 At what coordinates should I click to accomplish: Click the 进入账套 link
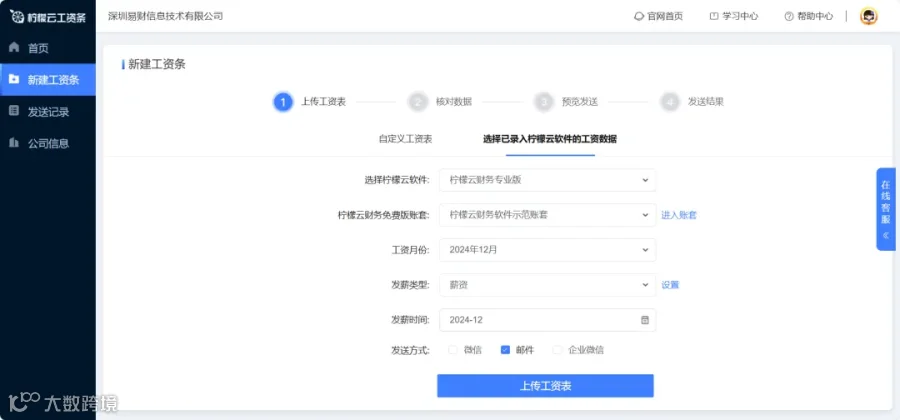(x=679, y=215)
